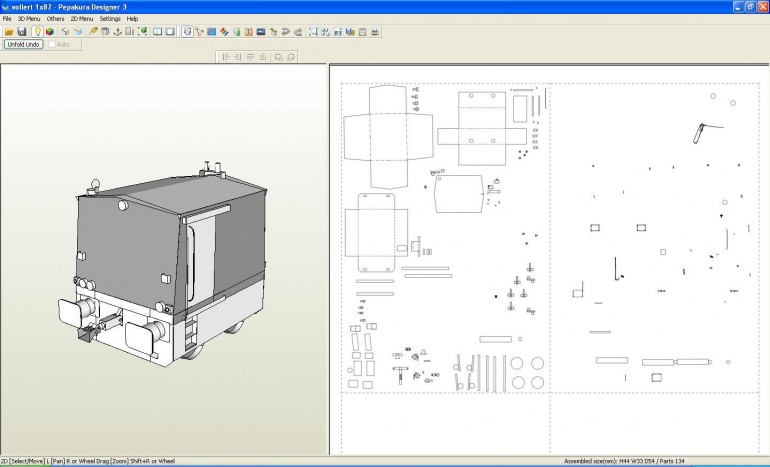Click the align top icon in small toolbar
The image size is (770, 467).
[x=250, y=57]
